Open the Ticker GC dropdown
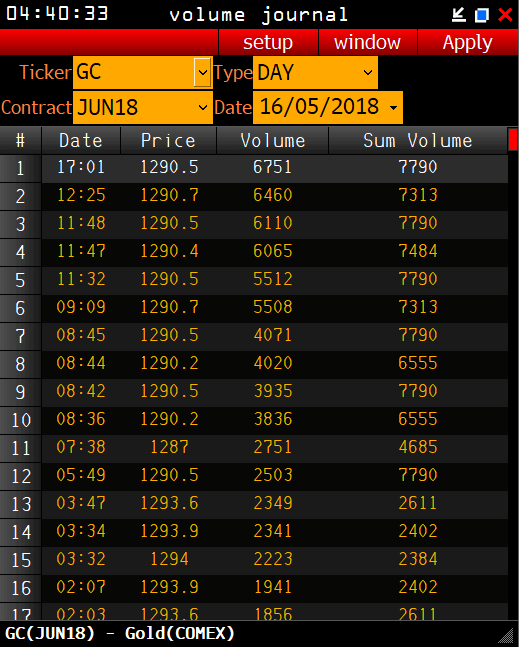The height and width of the screenshot is (647, 519). click(202, 73)
